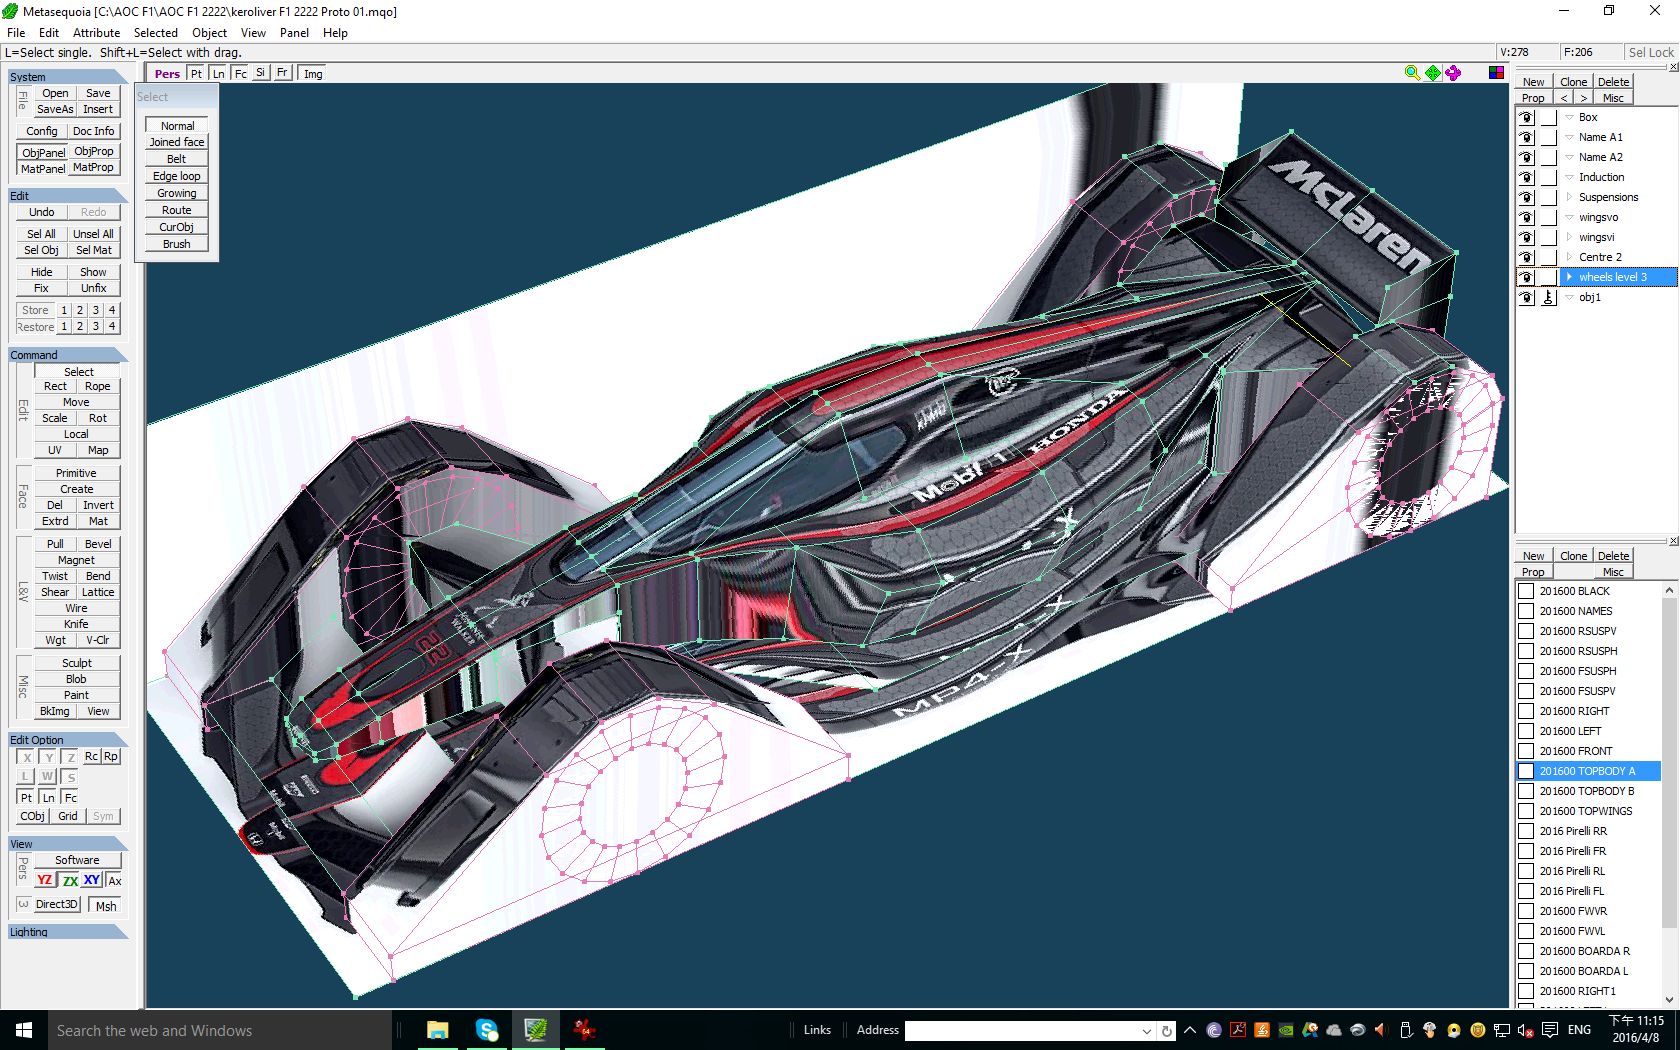Toggle visibility of the Box object

click(1526, 117)
